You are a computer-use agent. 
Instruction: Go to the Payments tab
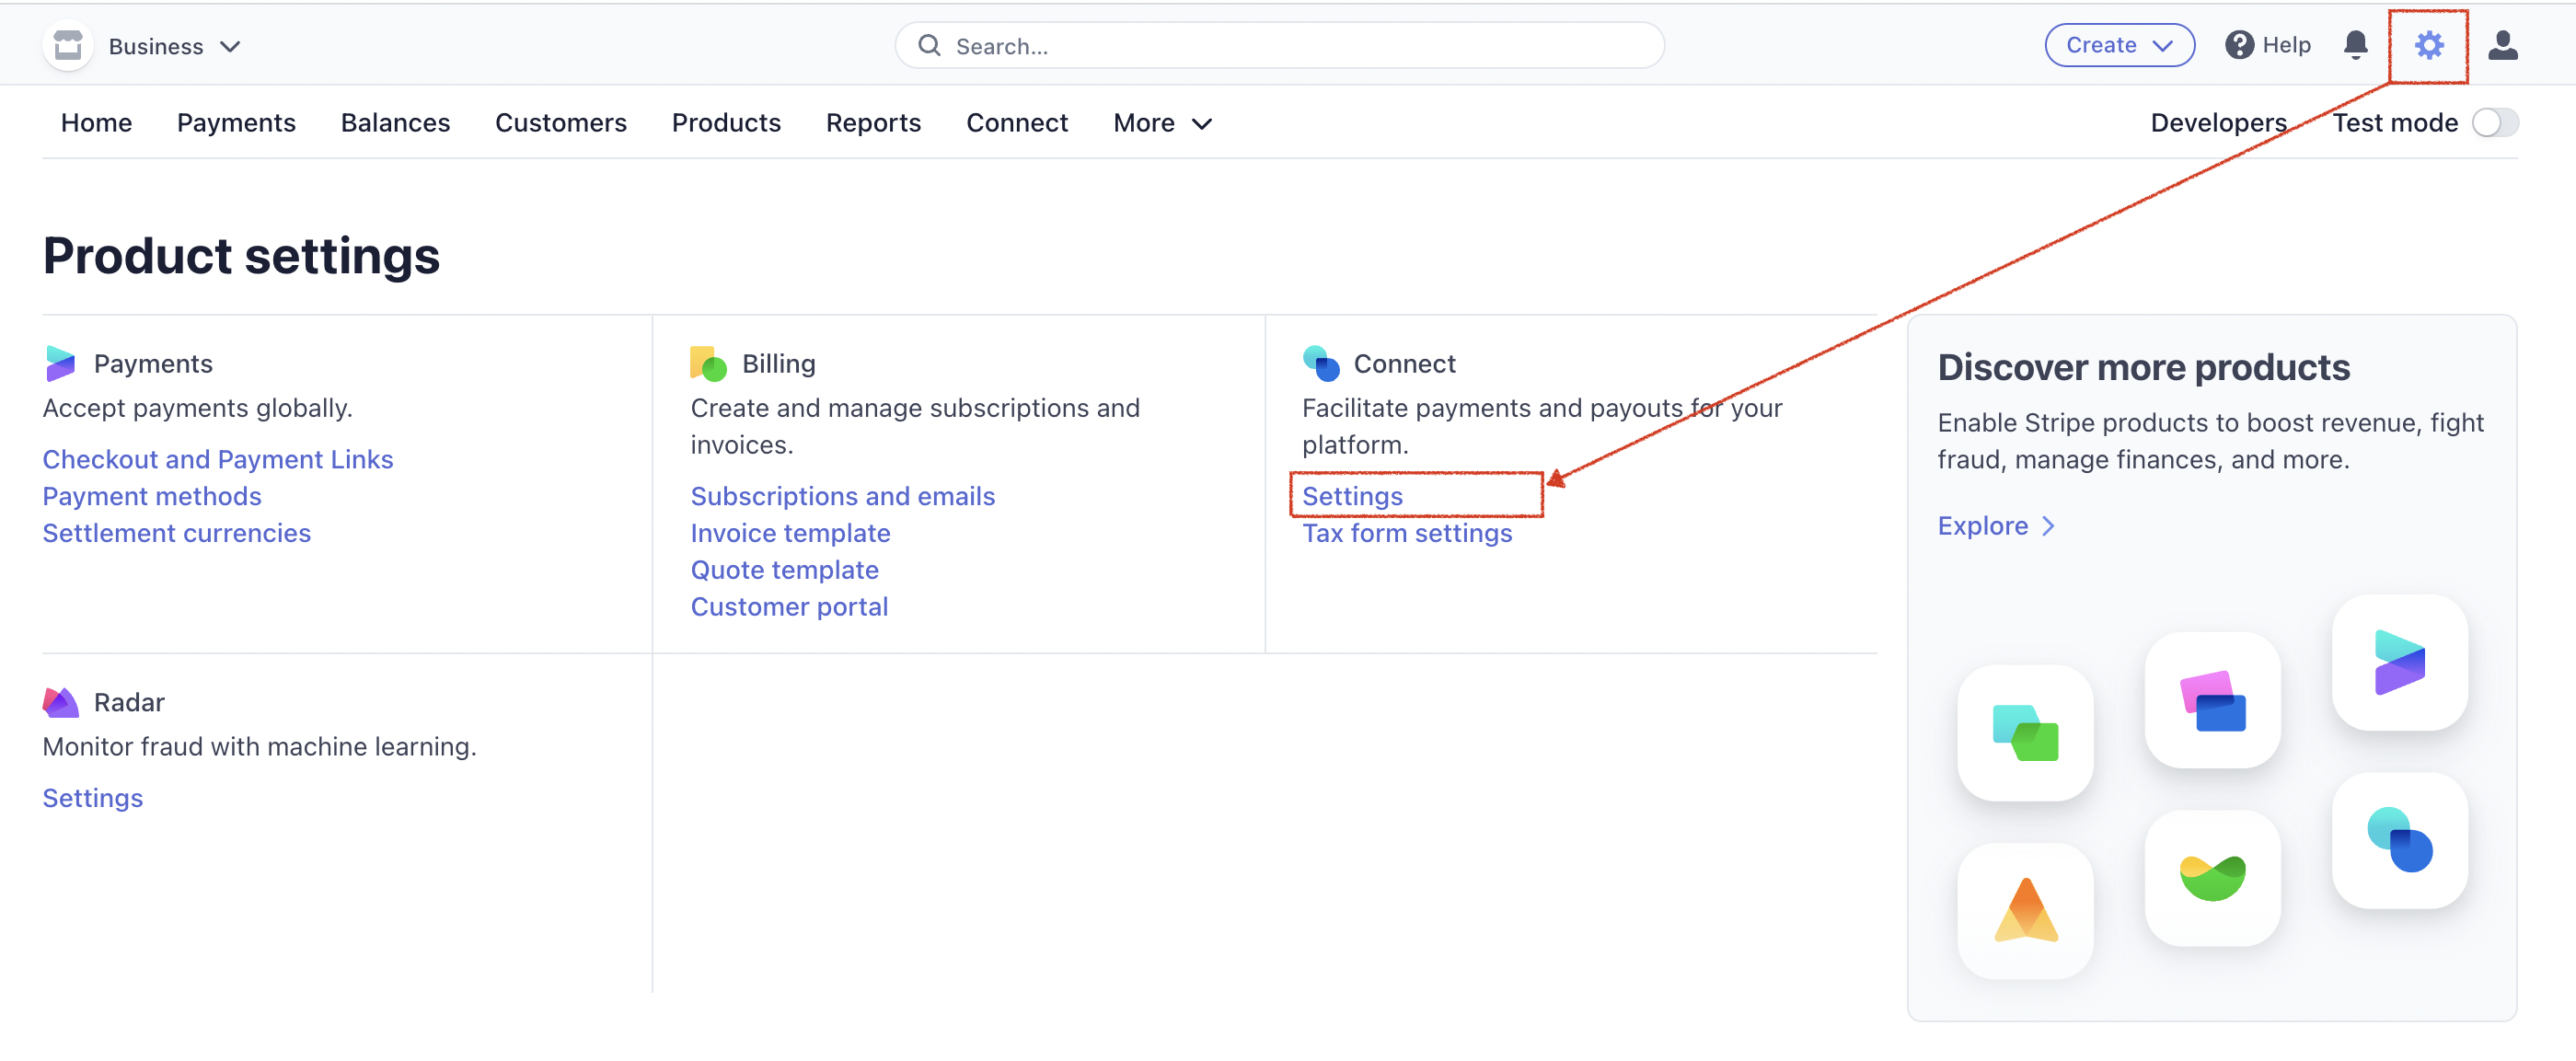(x=236, y=123)
